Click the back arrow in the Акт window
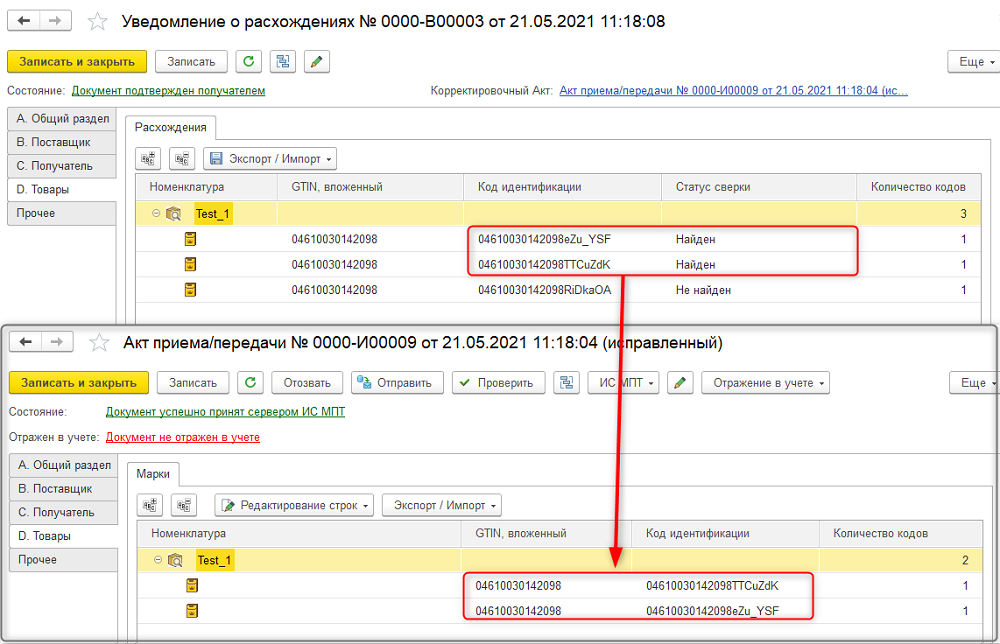This screenshot has height=644, width=1000. click(26, 342)
